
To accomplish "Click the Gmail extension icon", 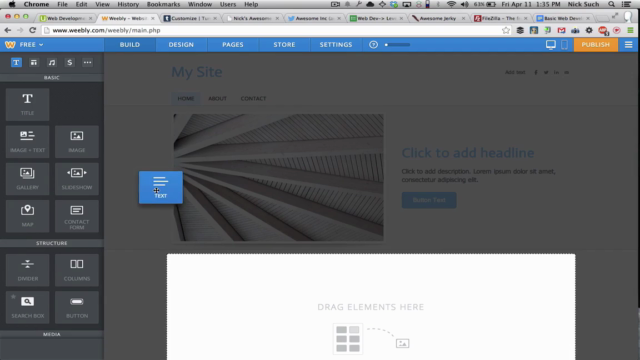I will (x=562, y=30).
